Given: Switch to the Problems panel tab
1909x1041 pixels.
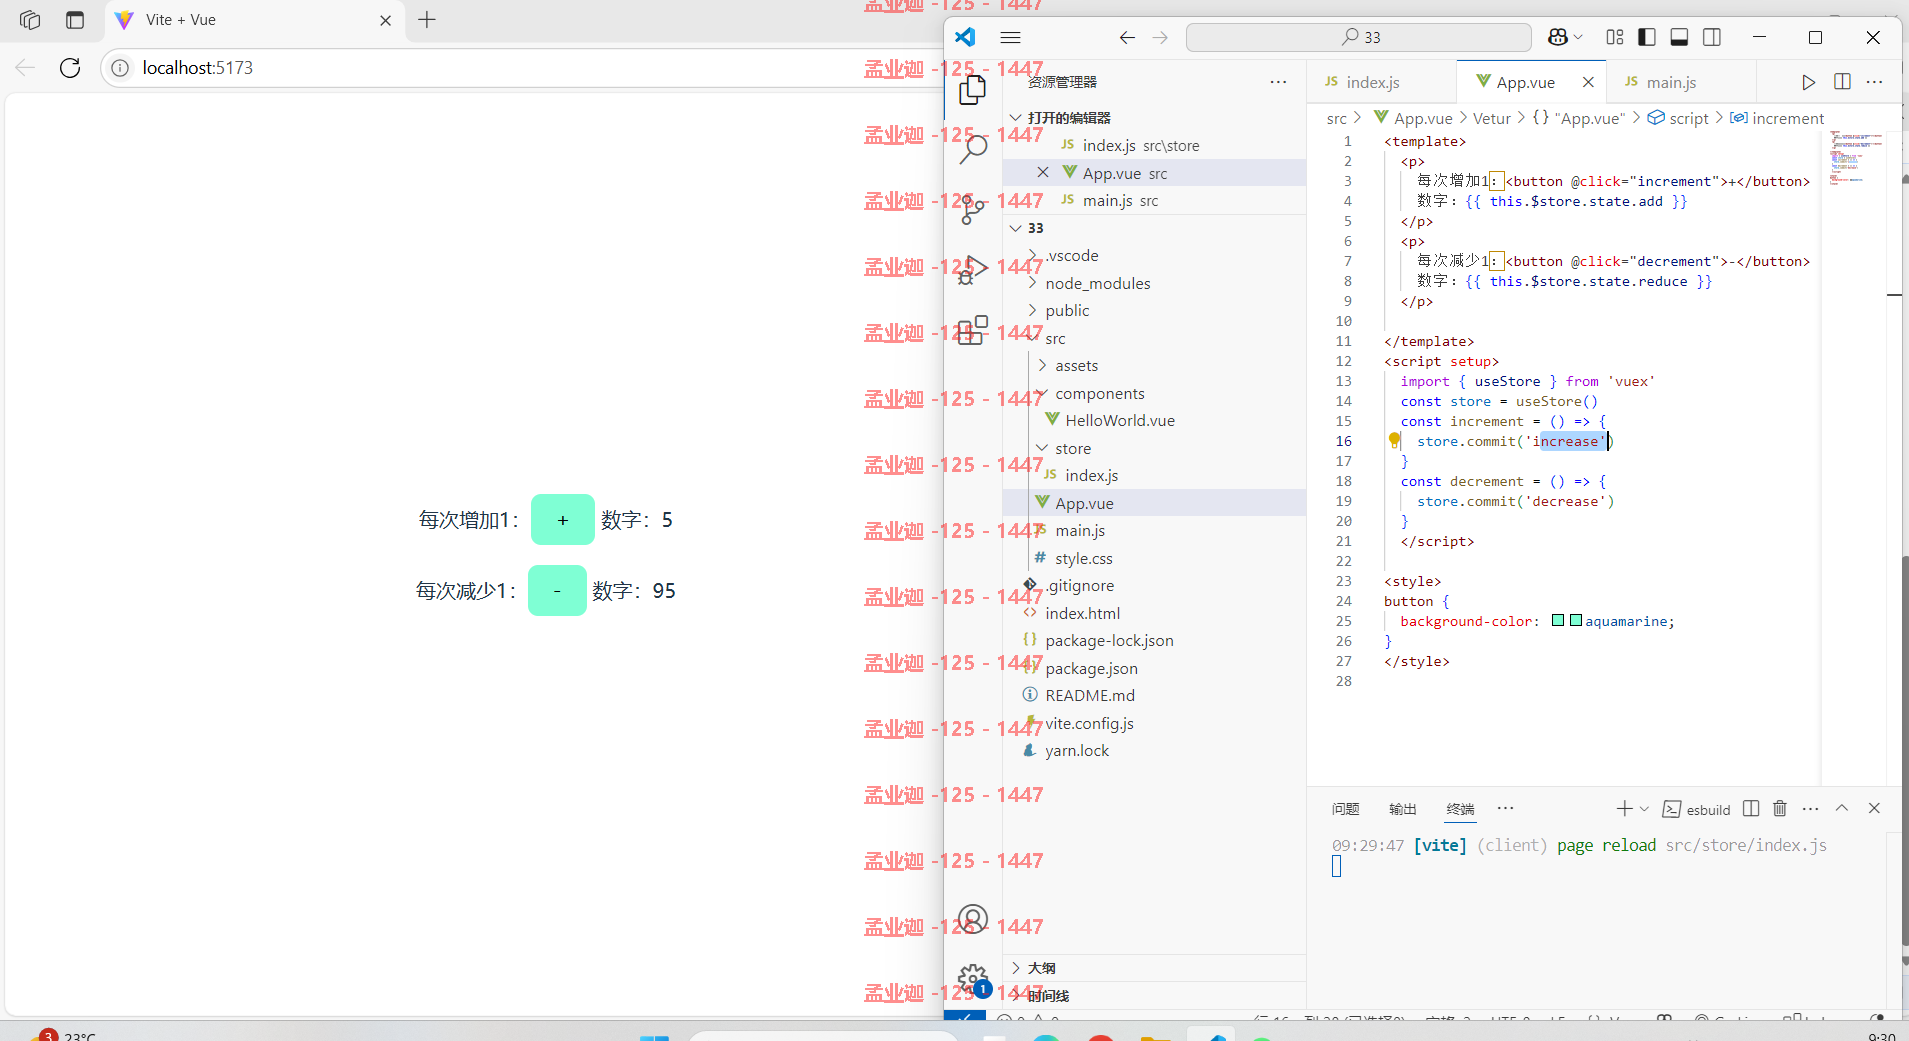Looking at the screenshot, I should (x=1346, y=809).
